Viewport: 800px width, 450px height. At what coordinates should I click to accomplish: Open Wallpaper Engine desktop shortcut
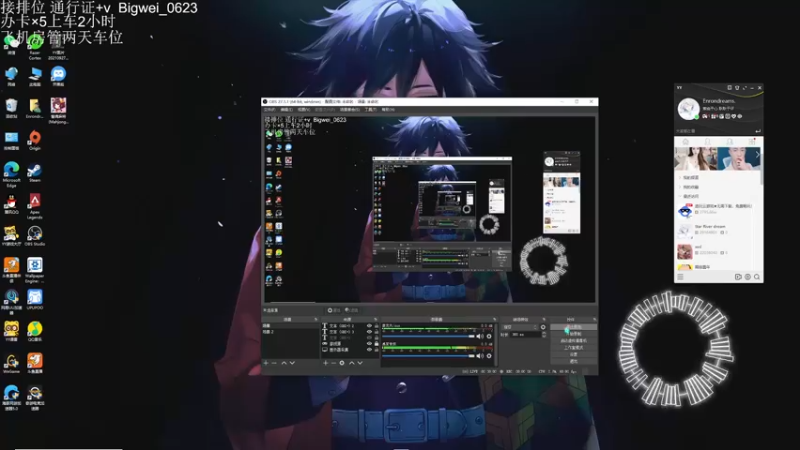click(35, 270)
